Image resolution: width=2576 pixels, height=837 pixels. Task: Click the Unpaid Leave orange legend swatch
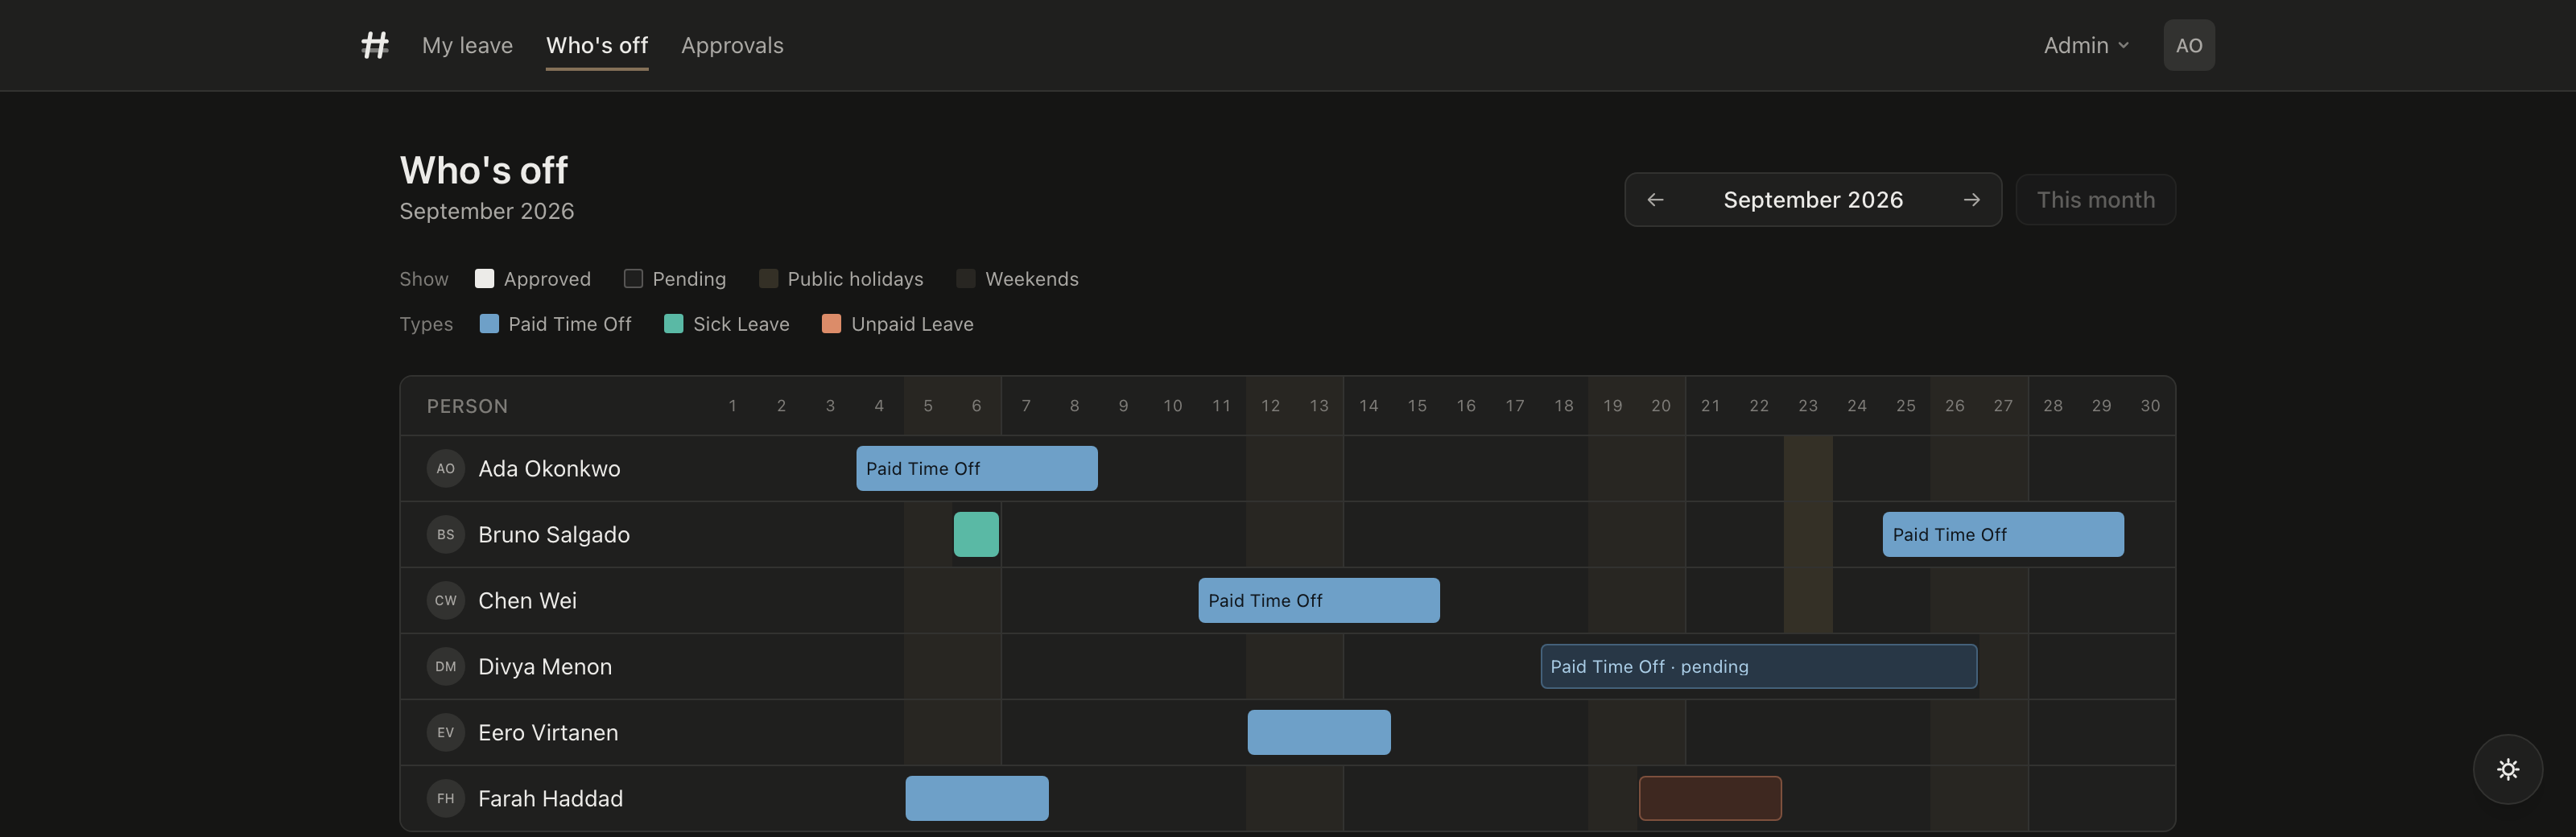[x=831, y=324]
